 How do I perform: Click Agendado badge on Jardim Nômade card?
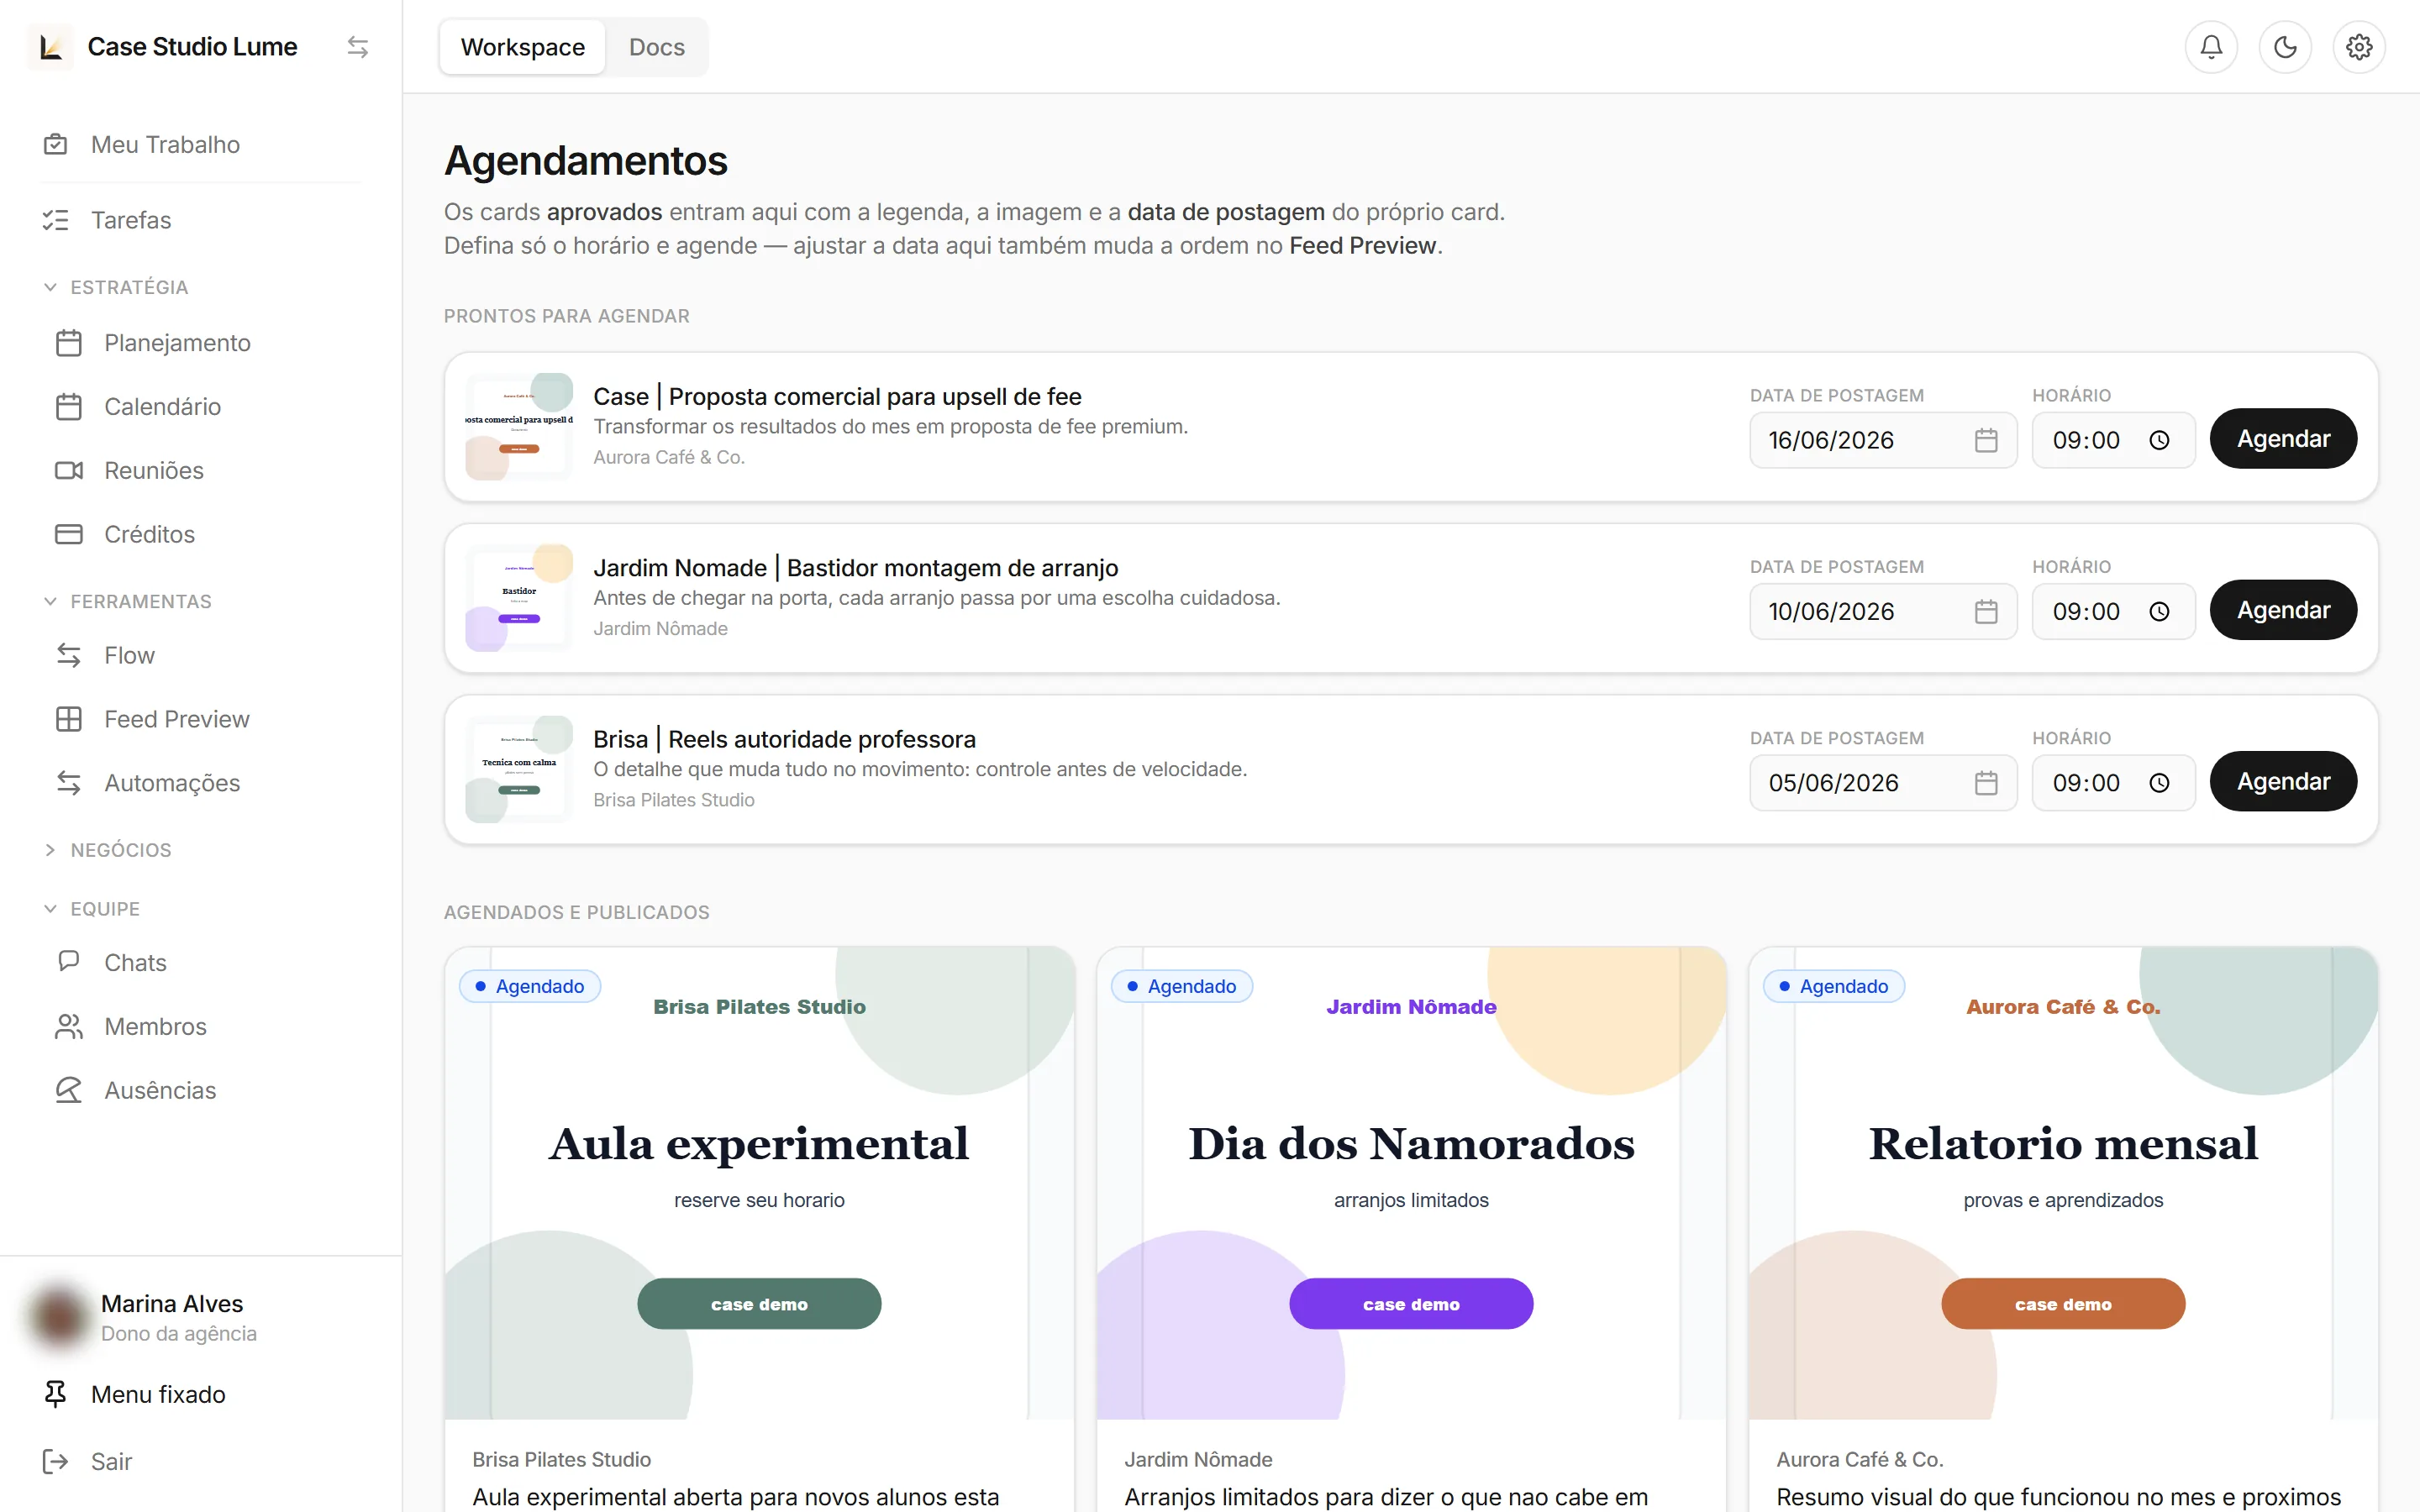click(x=1182, y=986)
